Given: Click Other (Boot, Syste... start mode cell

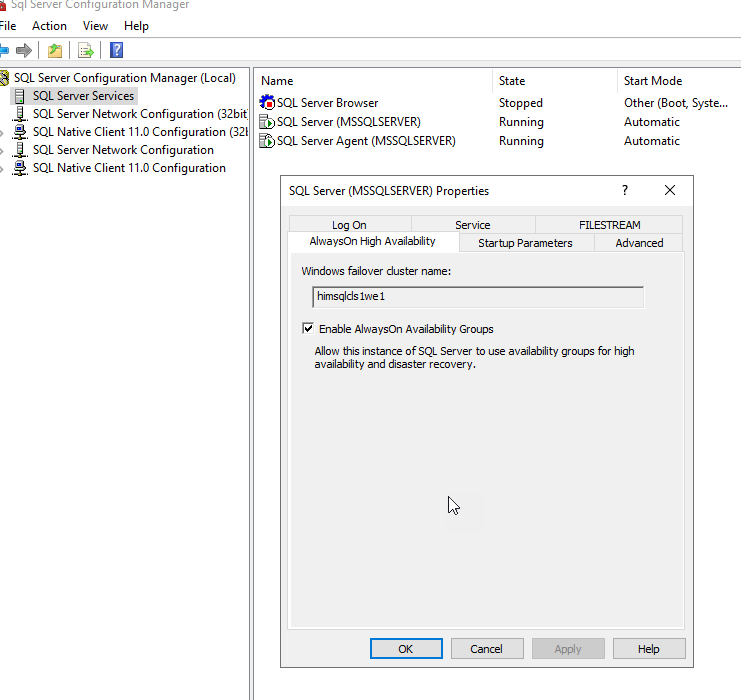Looking at the screenshot, I should [x=676, y=103].
